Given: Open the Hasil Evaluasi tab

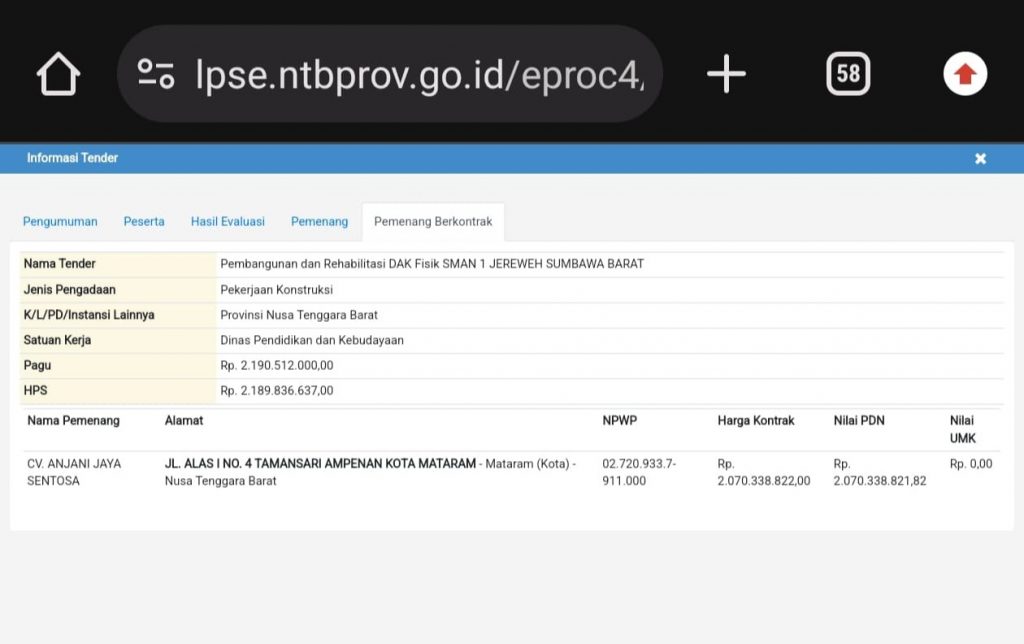Looking at the screenshot, I should click(x=228, y=221).
